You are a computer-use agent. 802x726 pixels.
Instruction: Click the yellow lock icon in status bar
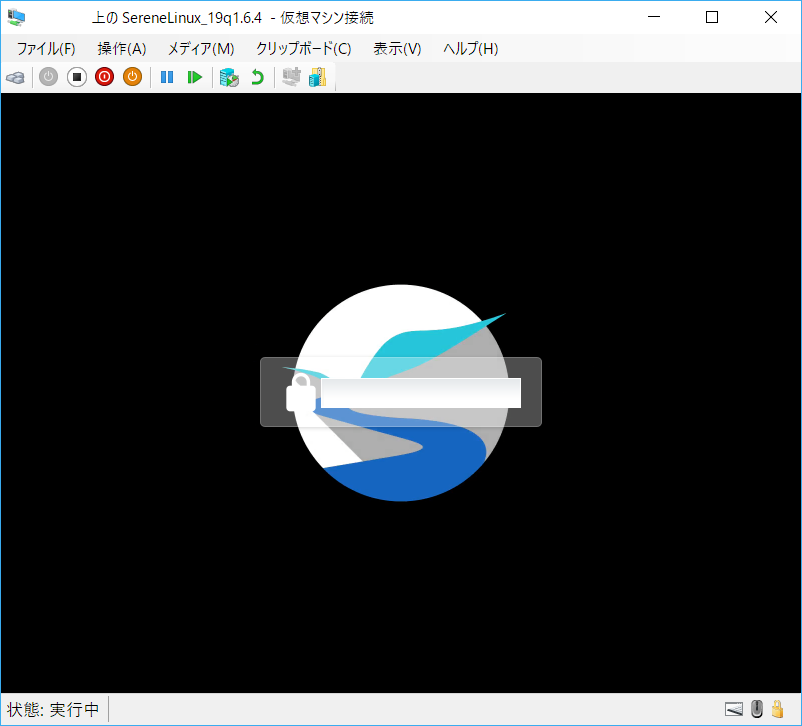tap(778, 709)
